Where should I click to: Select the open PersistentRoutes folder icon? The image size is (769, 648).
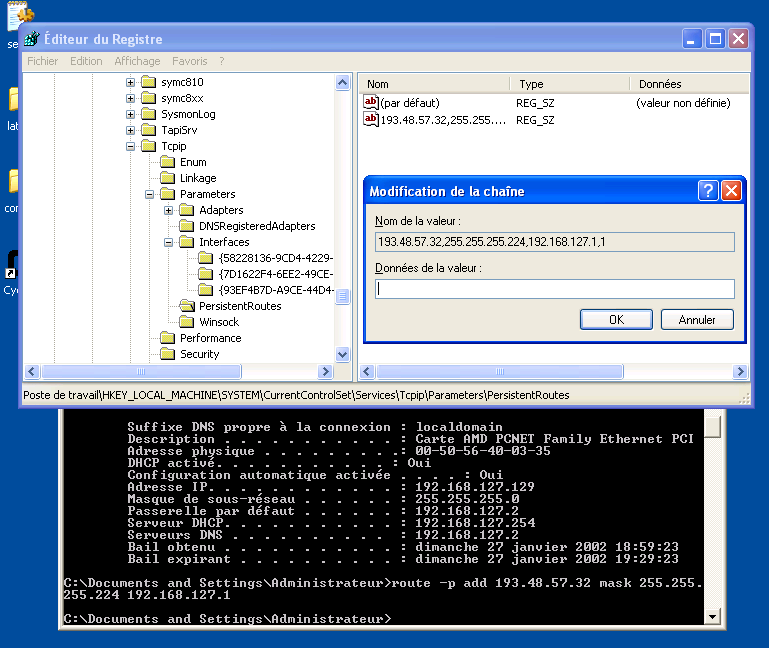click(187, 306)
